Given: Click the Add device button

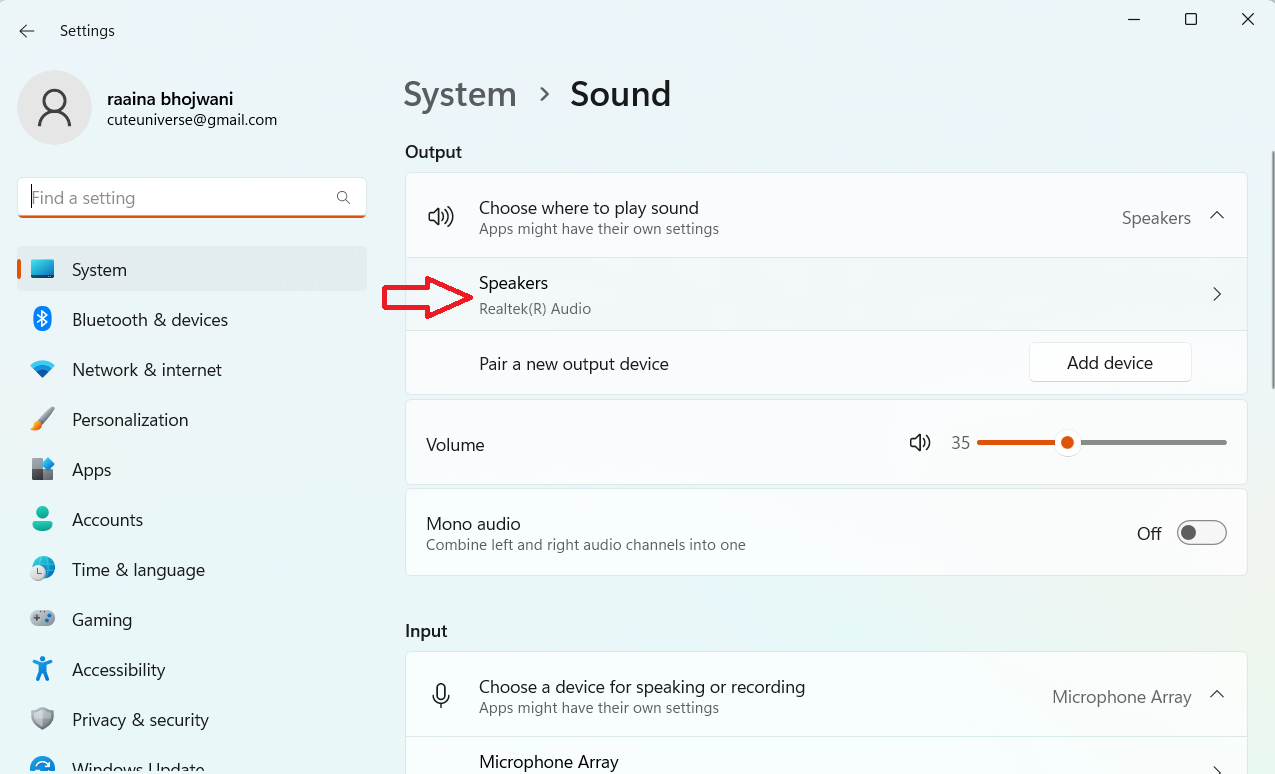Looking at the screenshot, I should 1110,363.
